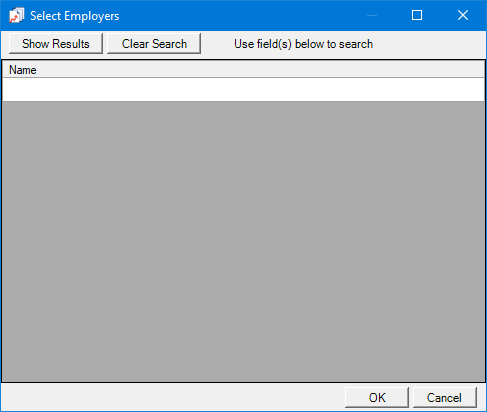The height and width of the screenshot is (412, 487).
Task: Click the 'Use field(s) below to search' label
Action: [x=303, y=44]
